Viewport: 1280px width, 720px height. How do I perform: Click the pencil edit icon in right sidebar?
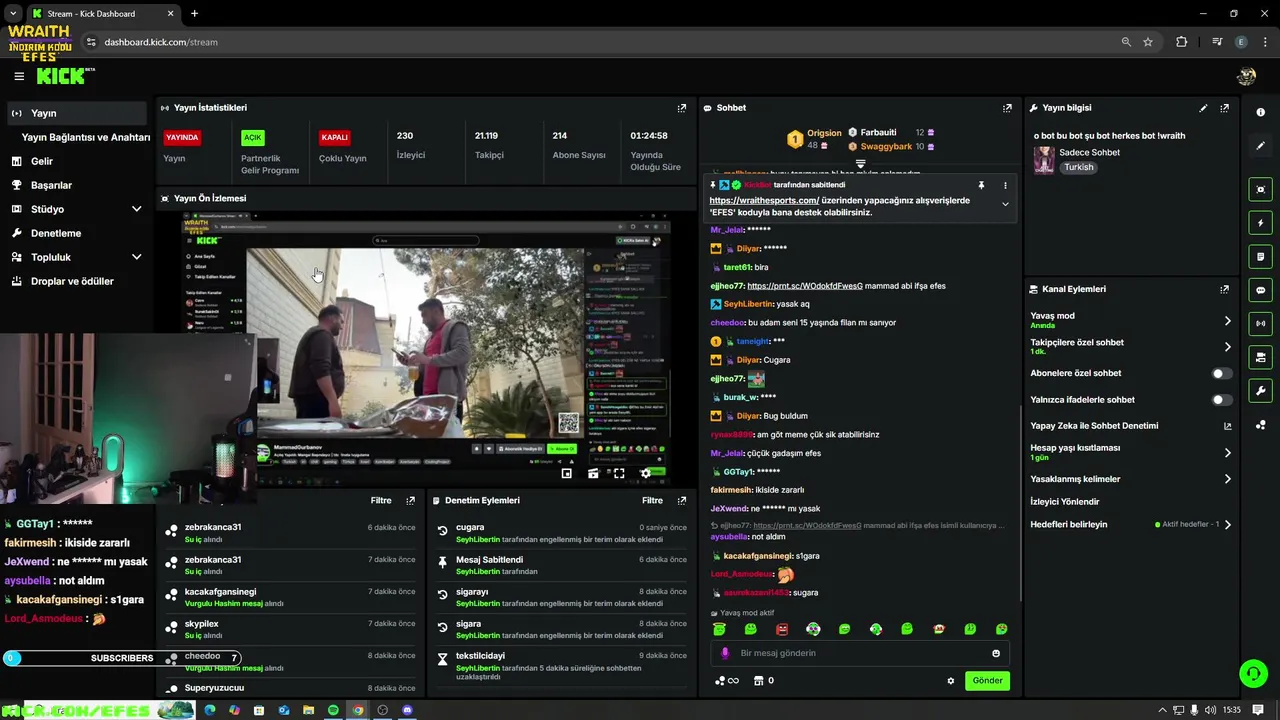(1260, 146)
